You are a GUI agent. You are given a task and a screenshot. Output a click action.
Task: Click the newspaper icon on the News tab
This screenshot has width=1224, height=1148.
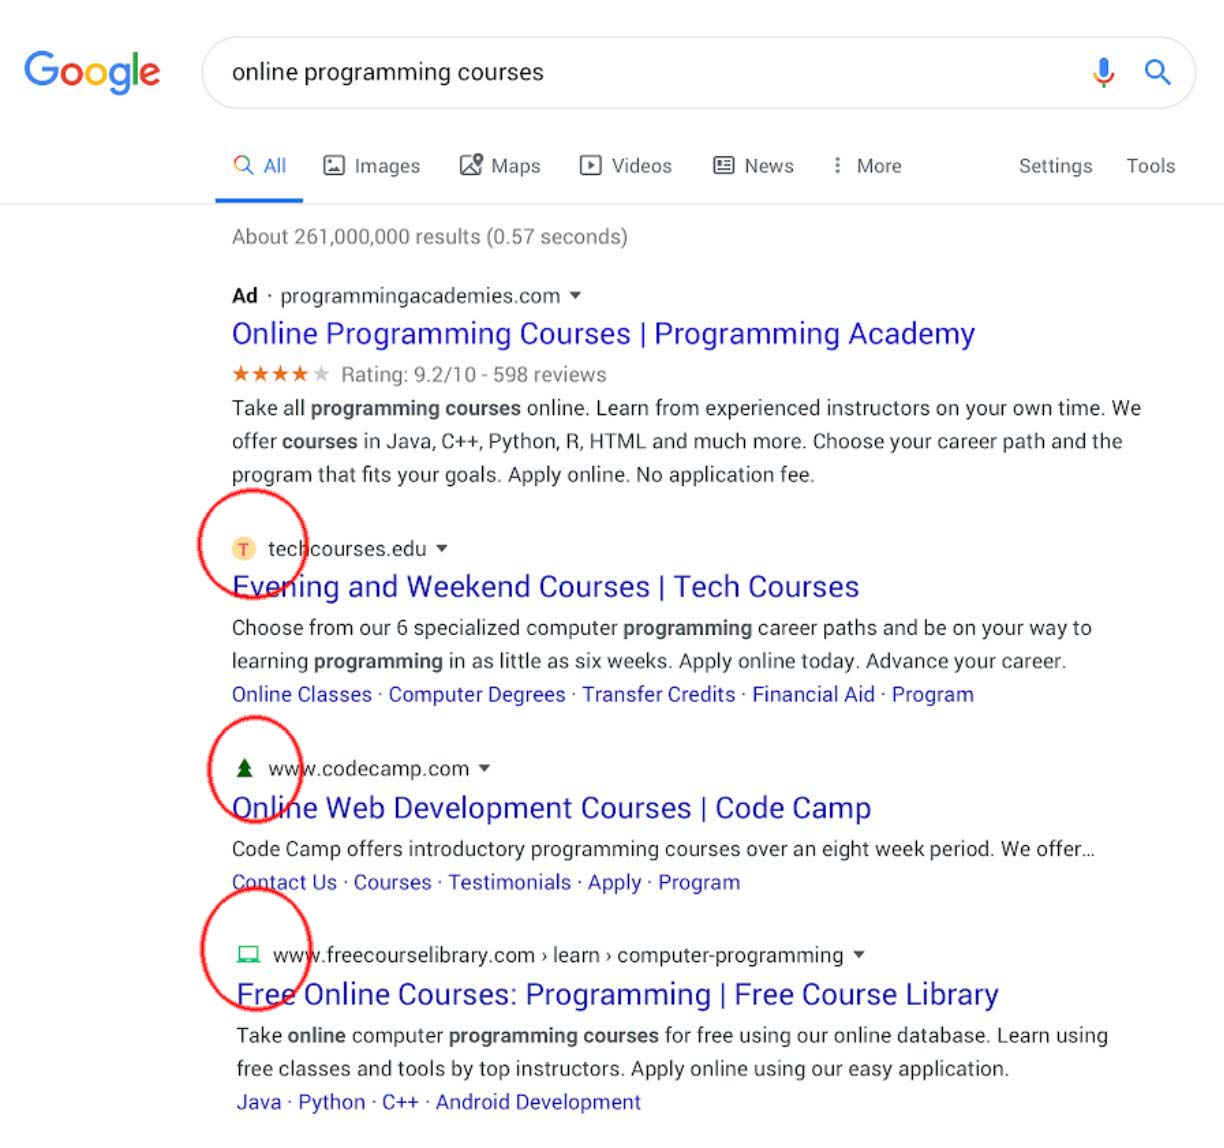pyautogui.click(x=723, y=164)
